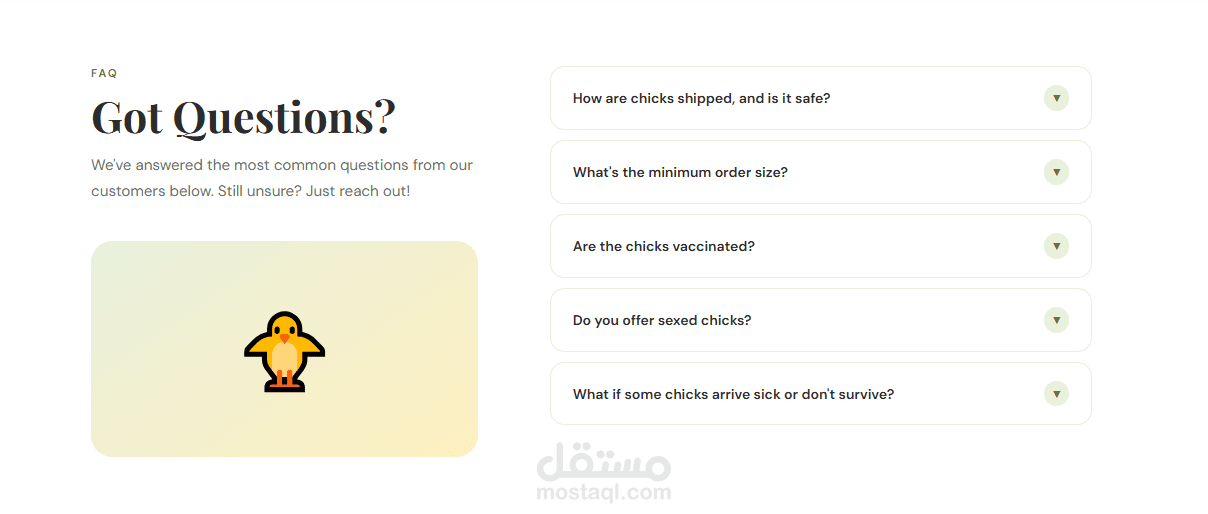Click the yellow chick emoji illustration
The image size is (1208, 514).
(285, 351)
